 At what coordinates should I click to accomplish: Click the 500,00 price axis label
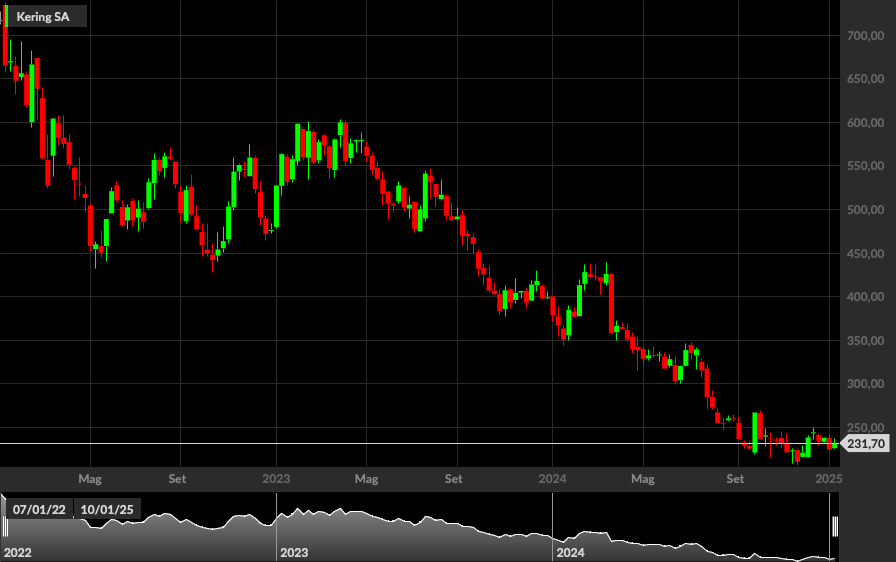[x=865, y=210]
